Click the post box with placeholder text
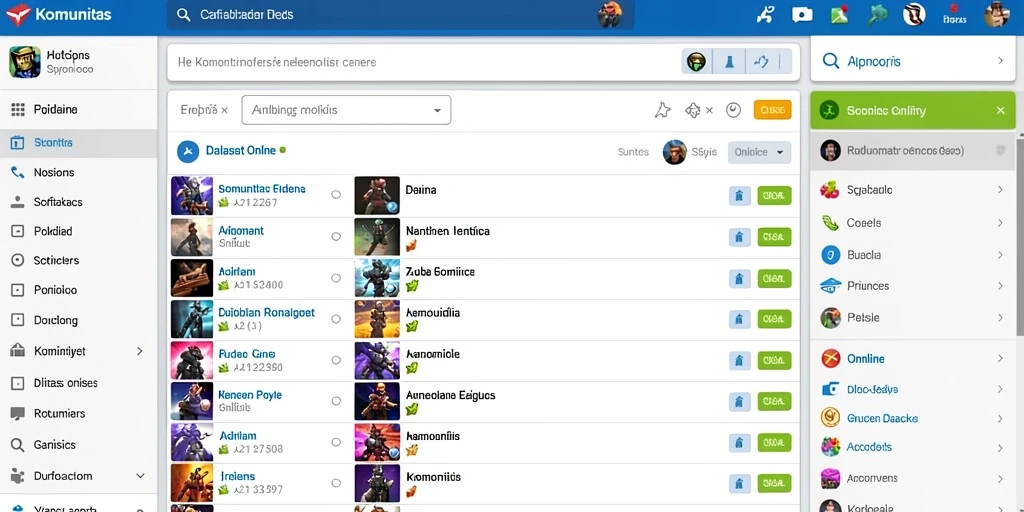The width and height of the screenshot is (1024, 512). click(483, 63)
